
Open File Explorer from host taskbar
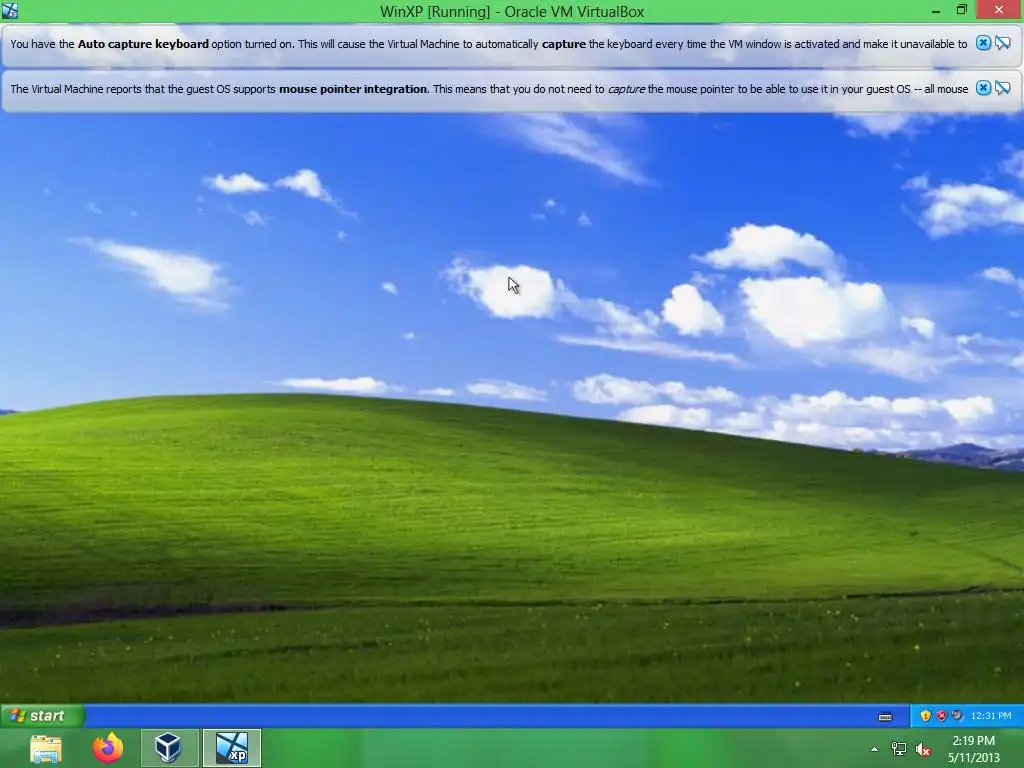point(46,748)
